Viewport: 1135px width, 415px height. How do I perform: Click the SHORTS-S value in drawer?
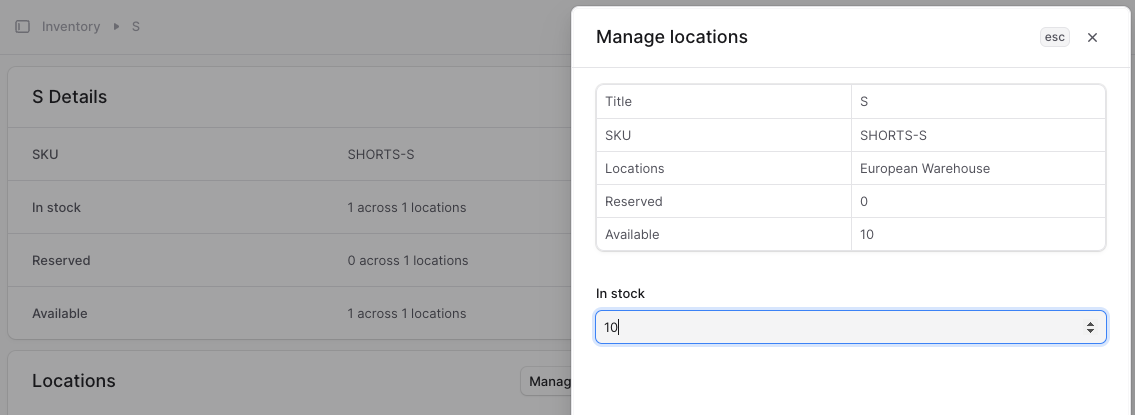893,135
